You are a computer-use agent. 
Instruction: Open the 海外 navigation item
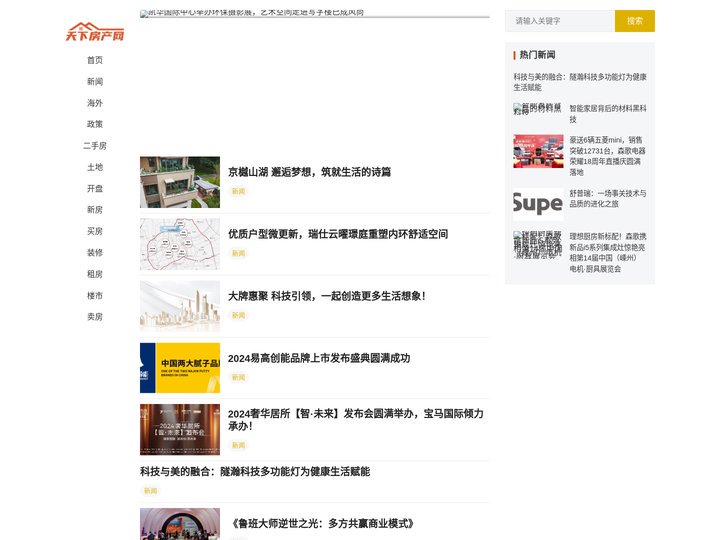click(x=95, y=103)
